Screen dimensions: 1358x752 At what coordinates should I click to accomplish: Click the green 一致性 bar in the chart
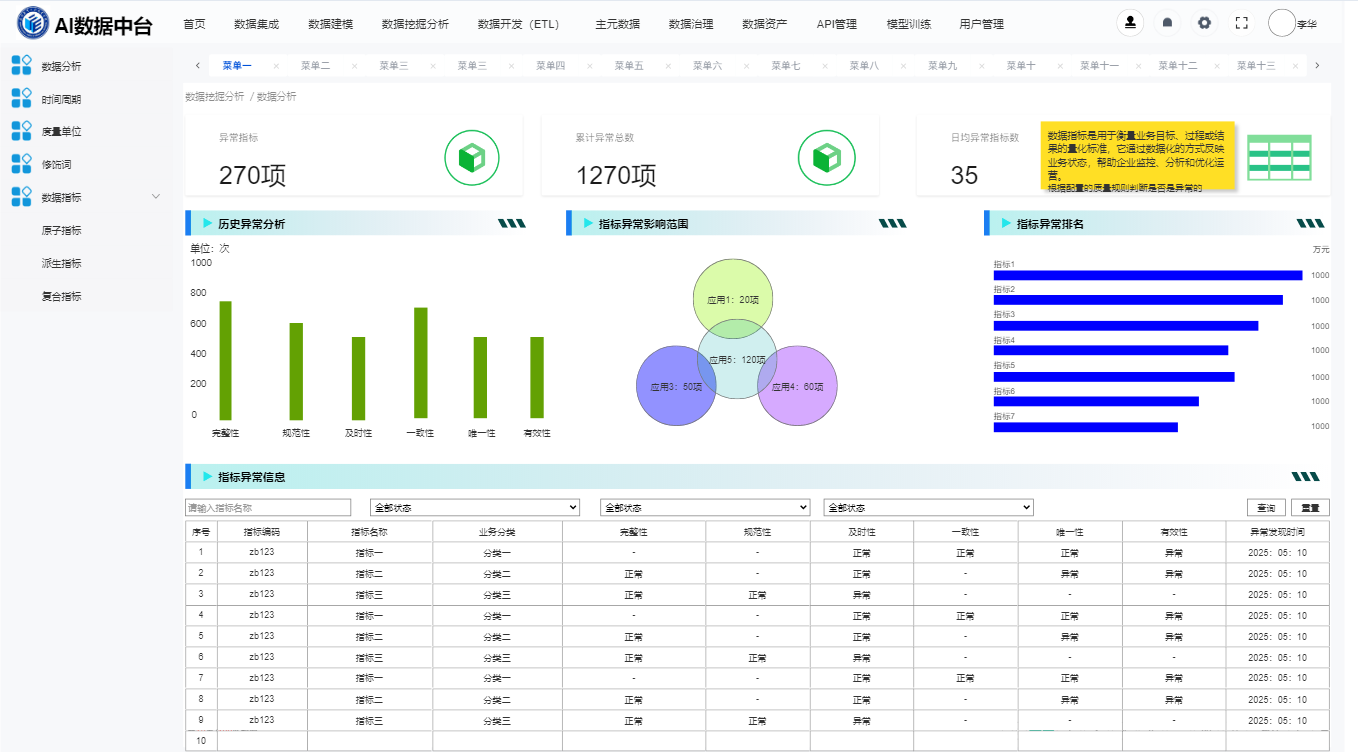click(421, 363)
